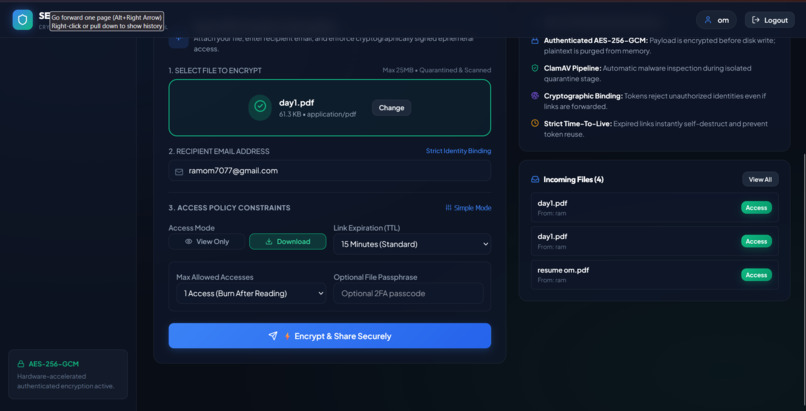Click 'Hardware-accelerated authenticated encryption active' text
This screenshot has height=411, width=806.
click(x=66, y=381)
